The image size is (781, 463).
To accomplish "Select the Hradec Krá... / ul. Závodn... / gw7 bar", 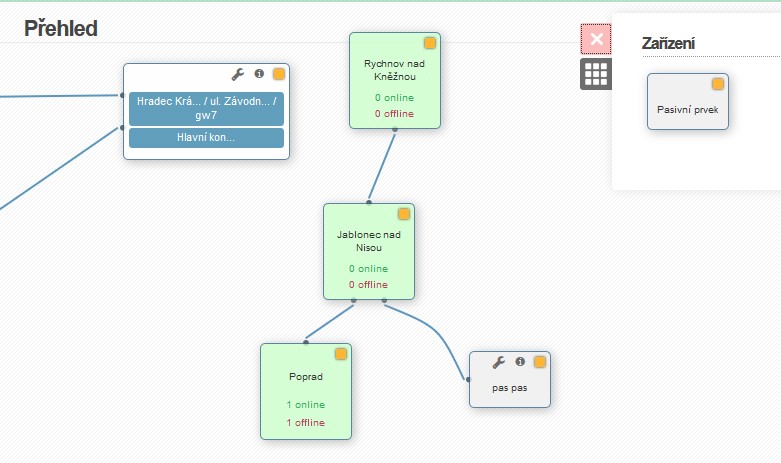I will [x=206, y=109].
